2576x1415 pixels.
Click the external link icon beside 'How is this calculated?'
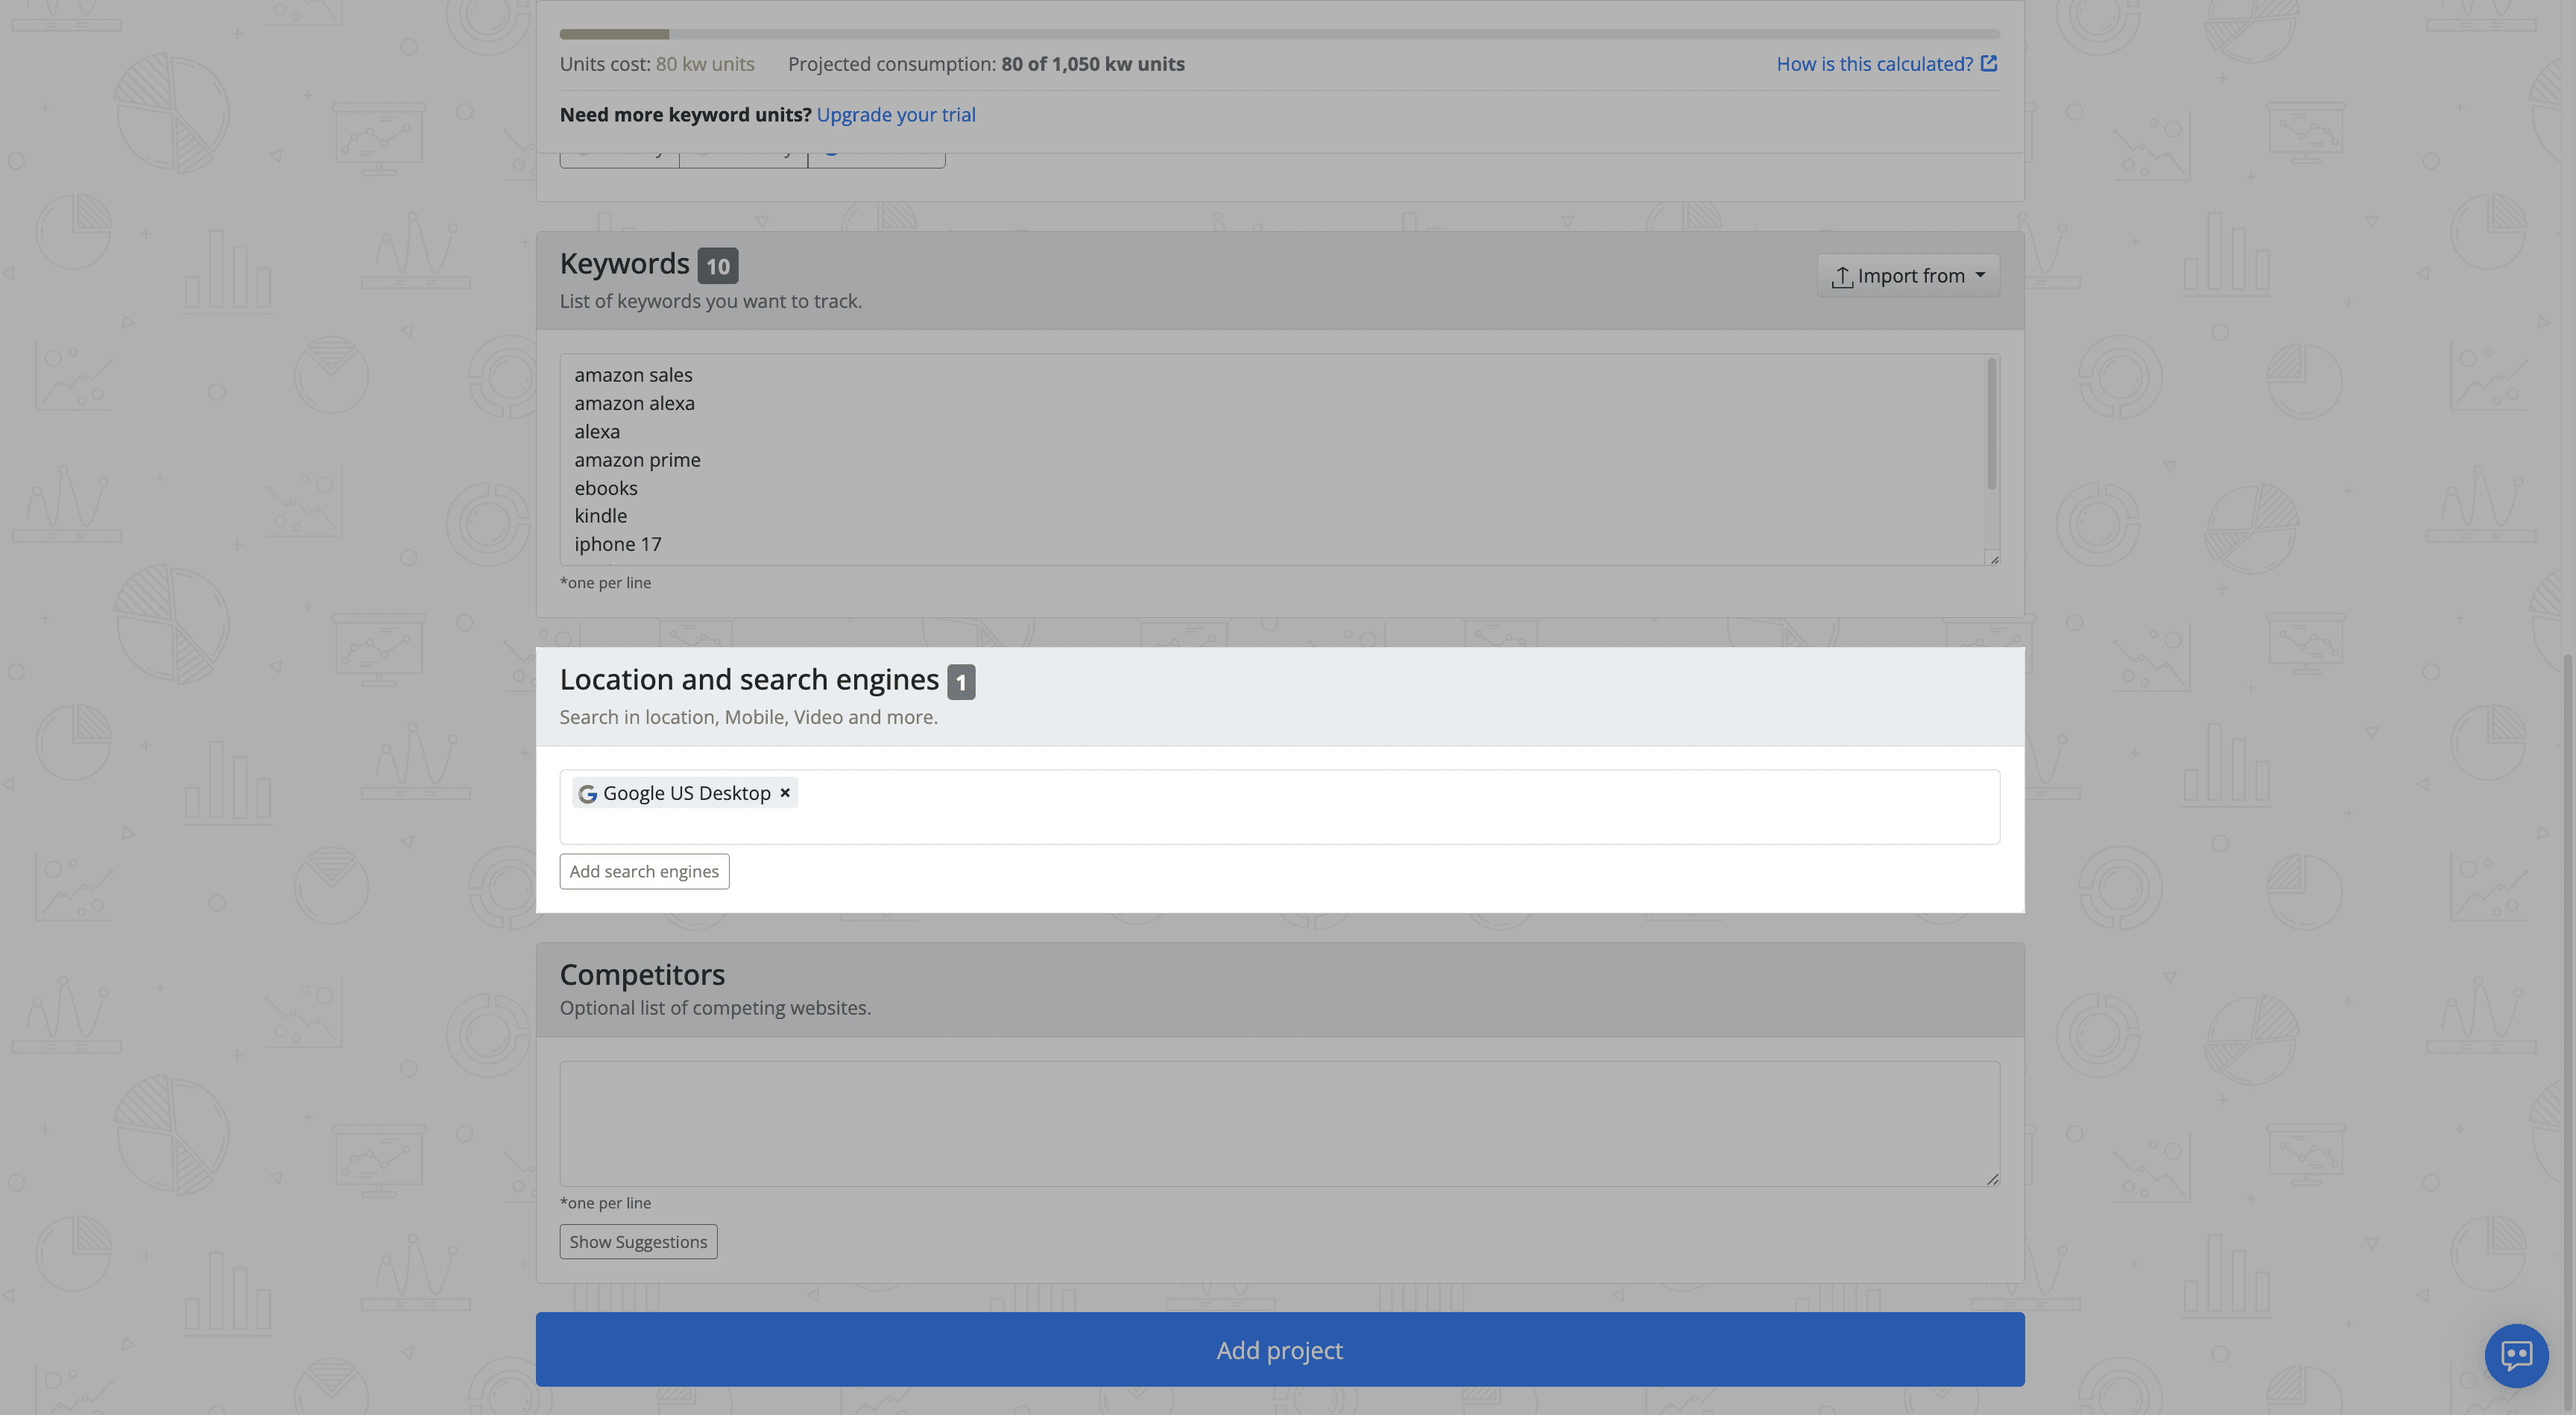(x=1988, y=63)
